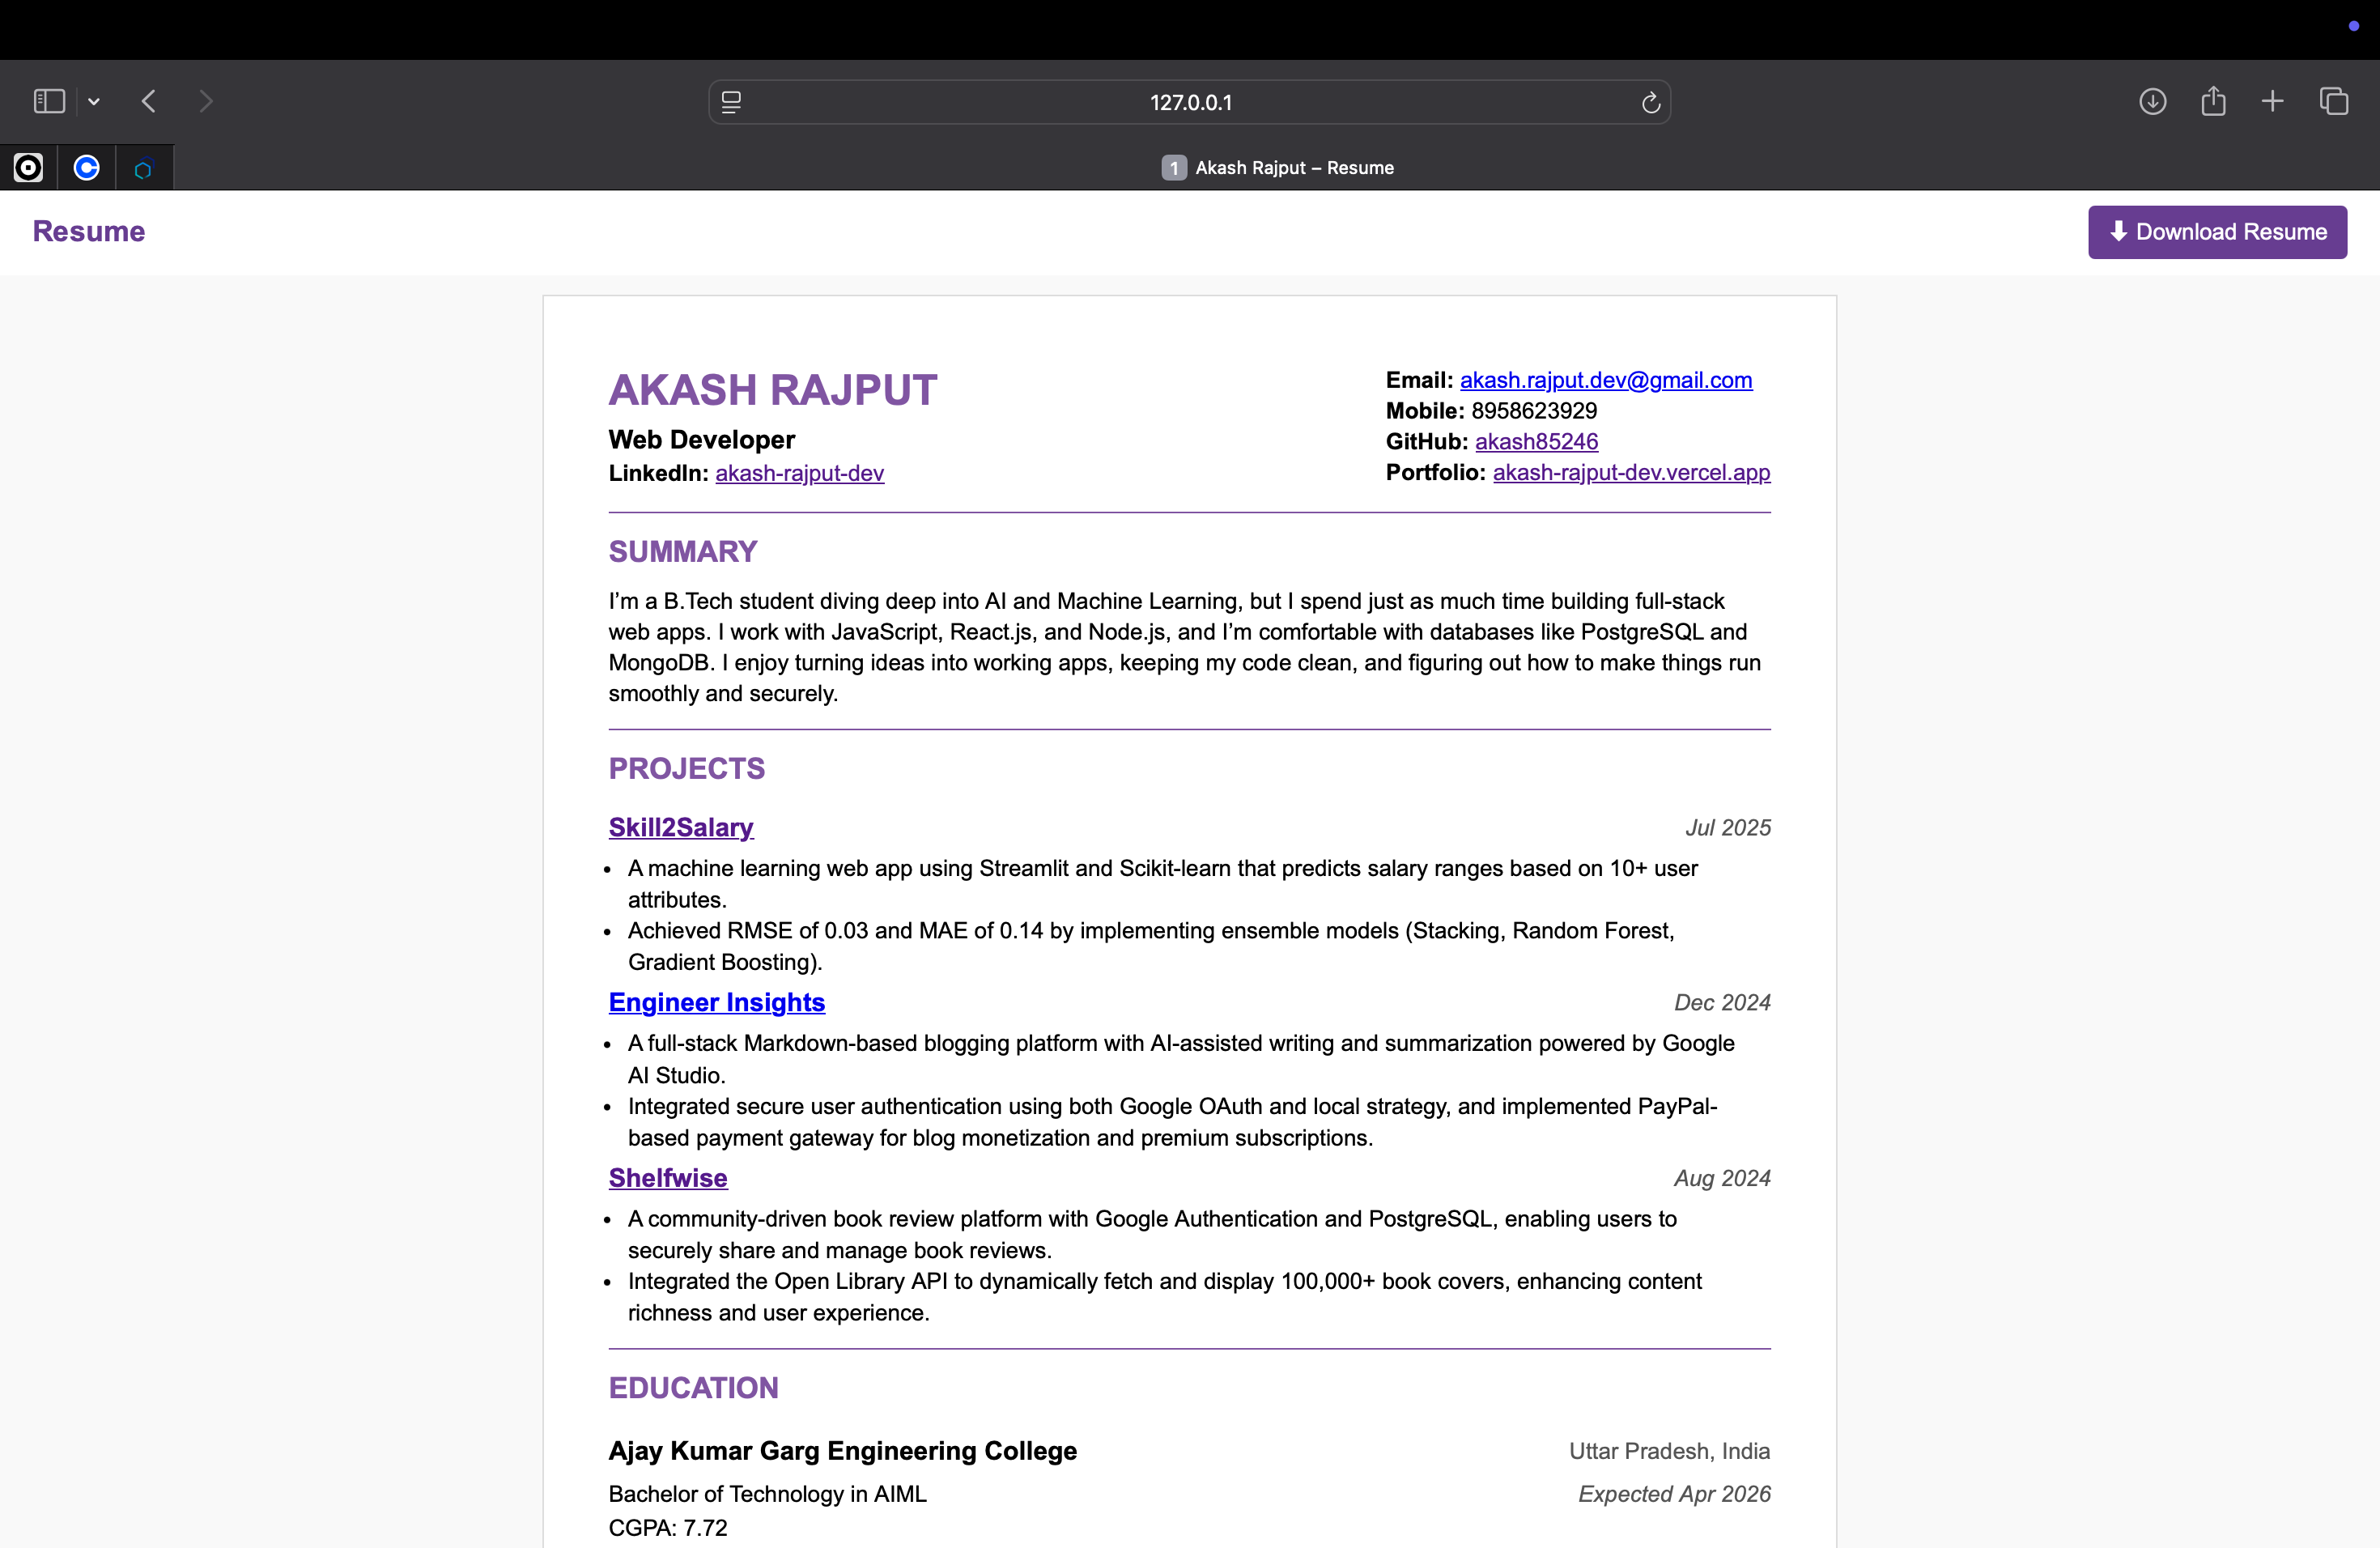The image size is (2380, 1548).
Task: Toggle the Safari sidebar
Action: (49, 101)
